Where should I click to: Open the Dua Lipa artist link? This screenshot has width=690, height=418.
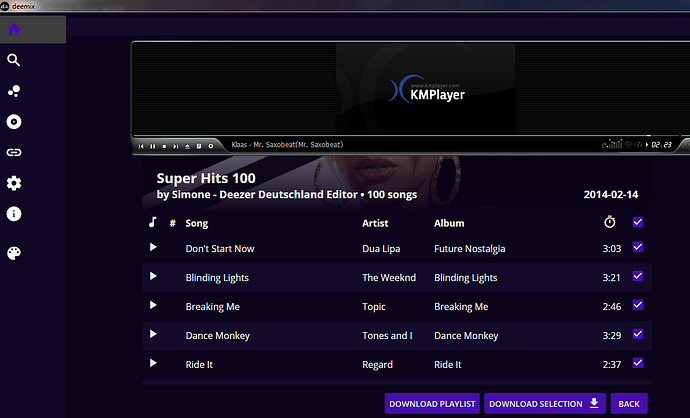coord(380,249)
